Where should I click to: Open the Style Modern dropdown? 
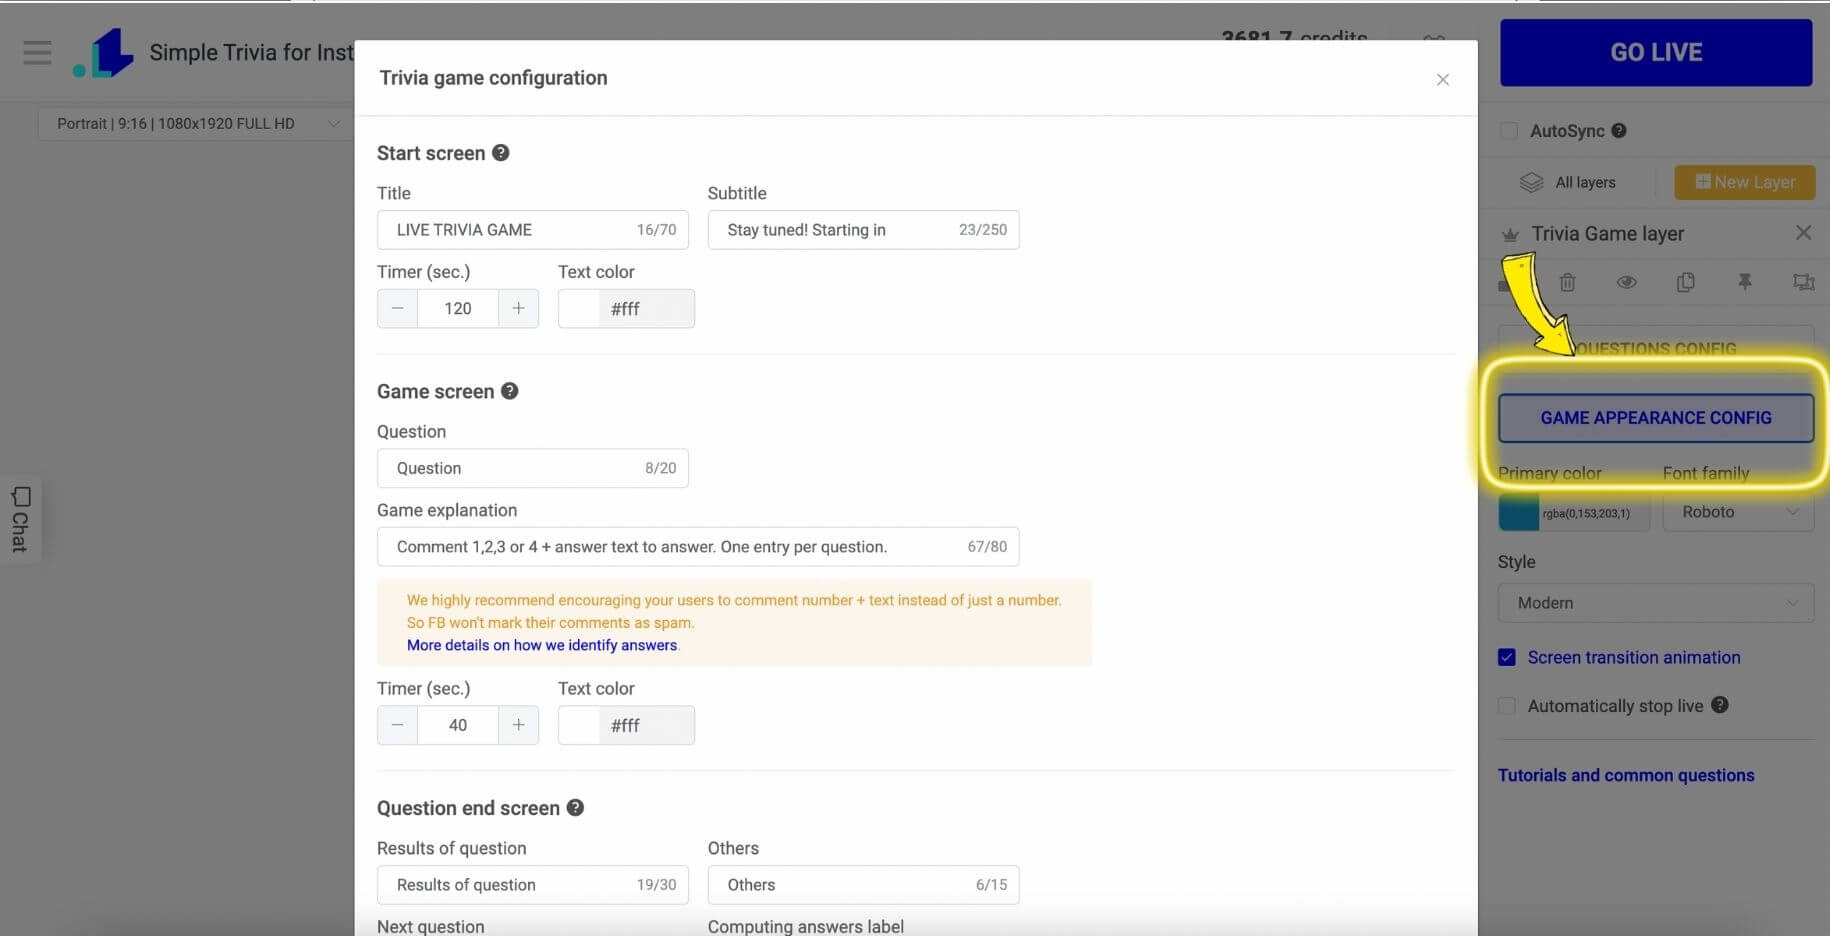[x=1656, y=603]
